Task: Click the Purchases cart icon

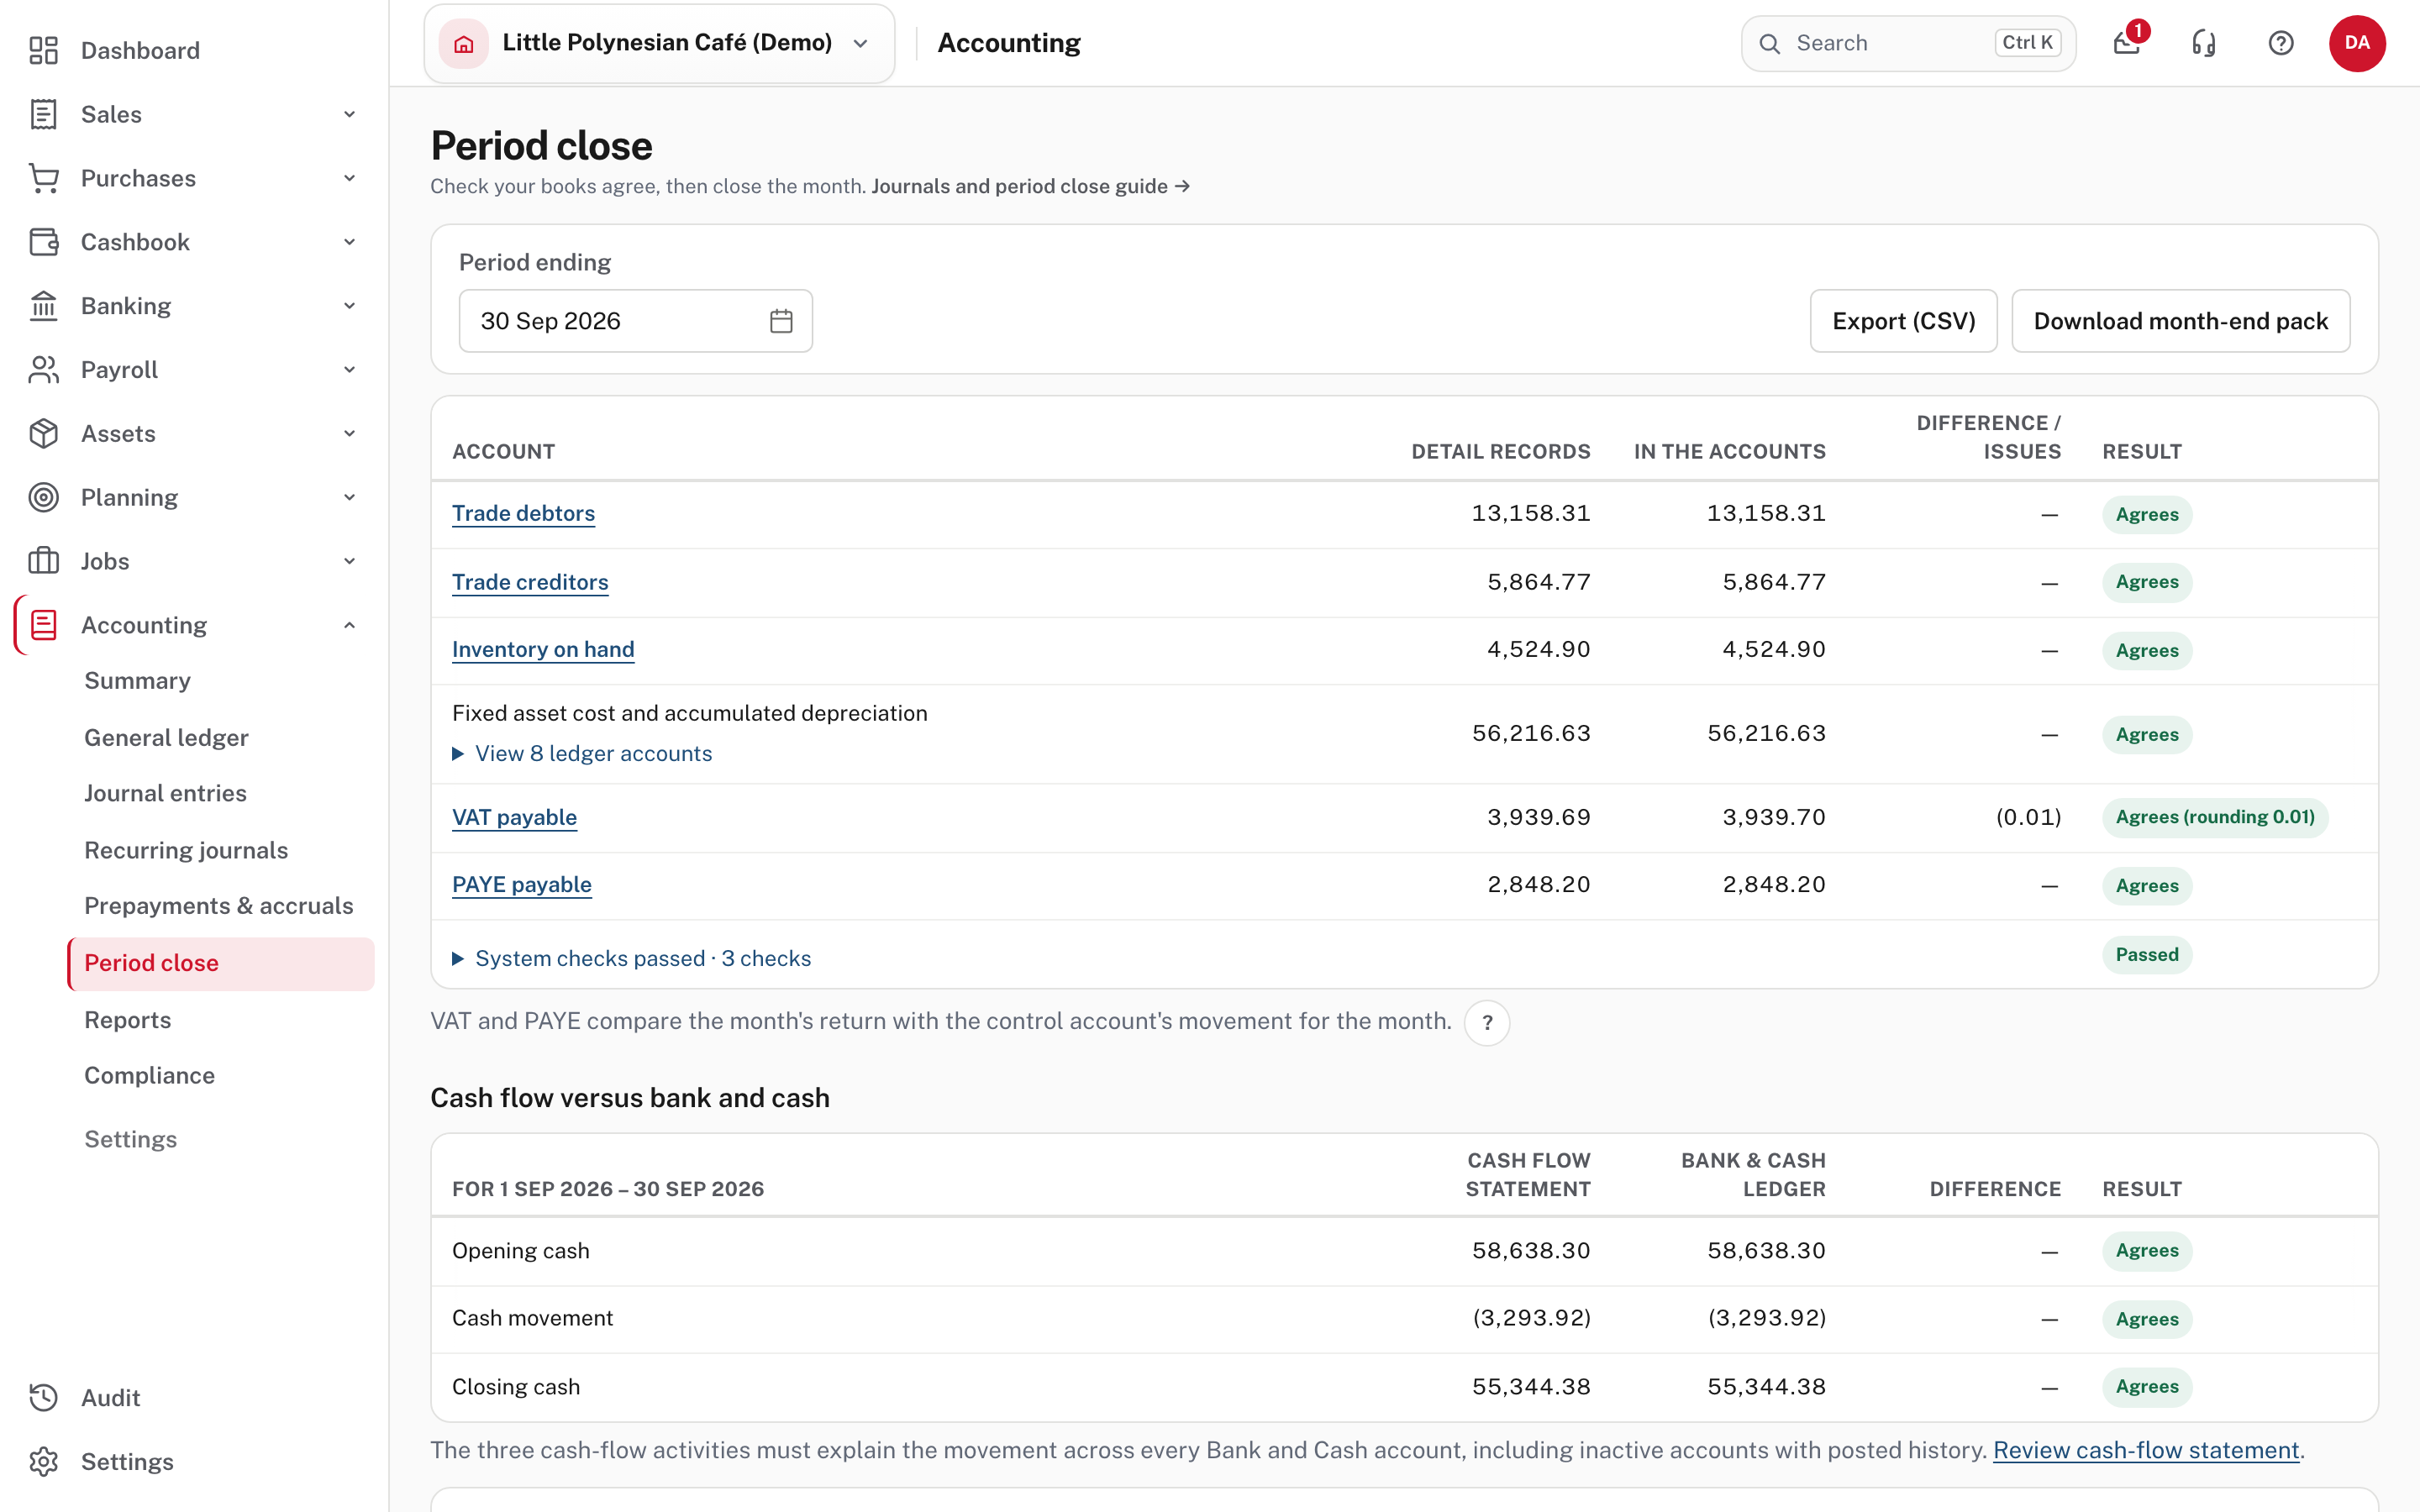Action: (x=43, y=178)
